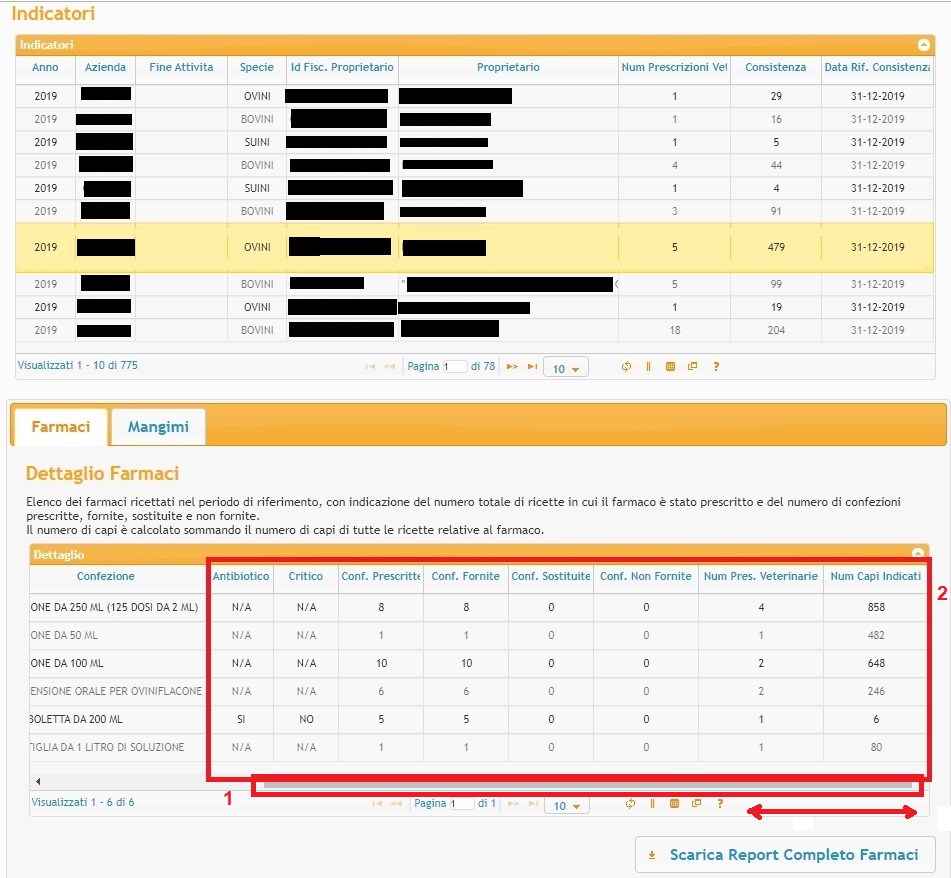
Task: Sort by Conf. Sostituite column header
Action: point(551,576)
